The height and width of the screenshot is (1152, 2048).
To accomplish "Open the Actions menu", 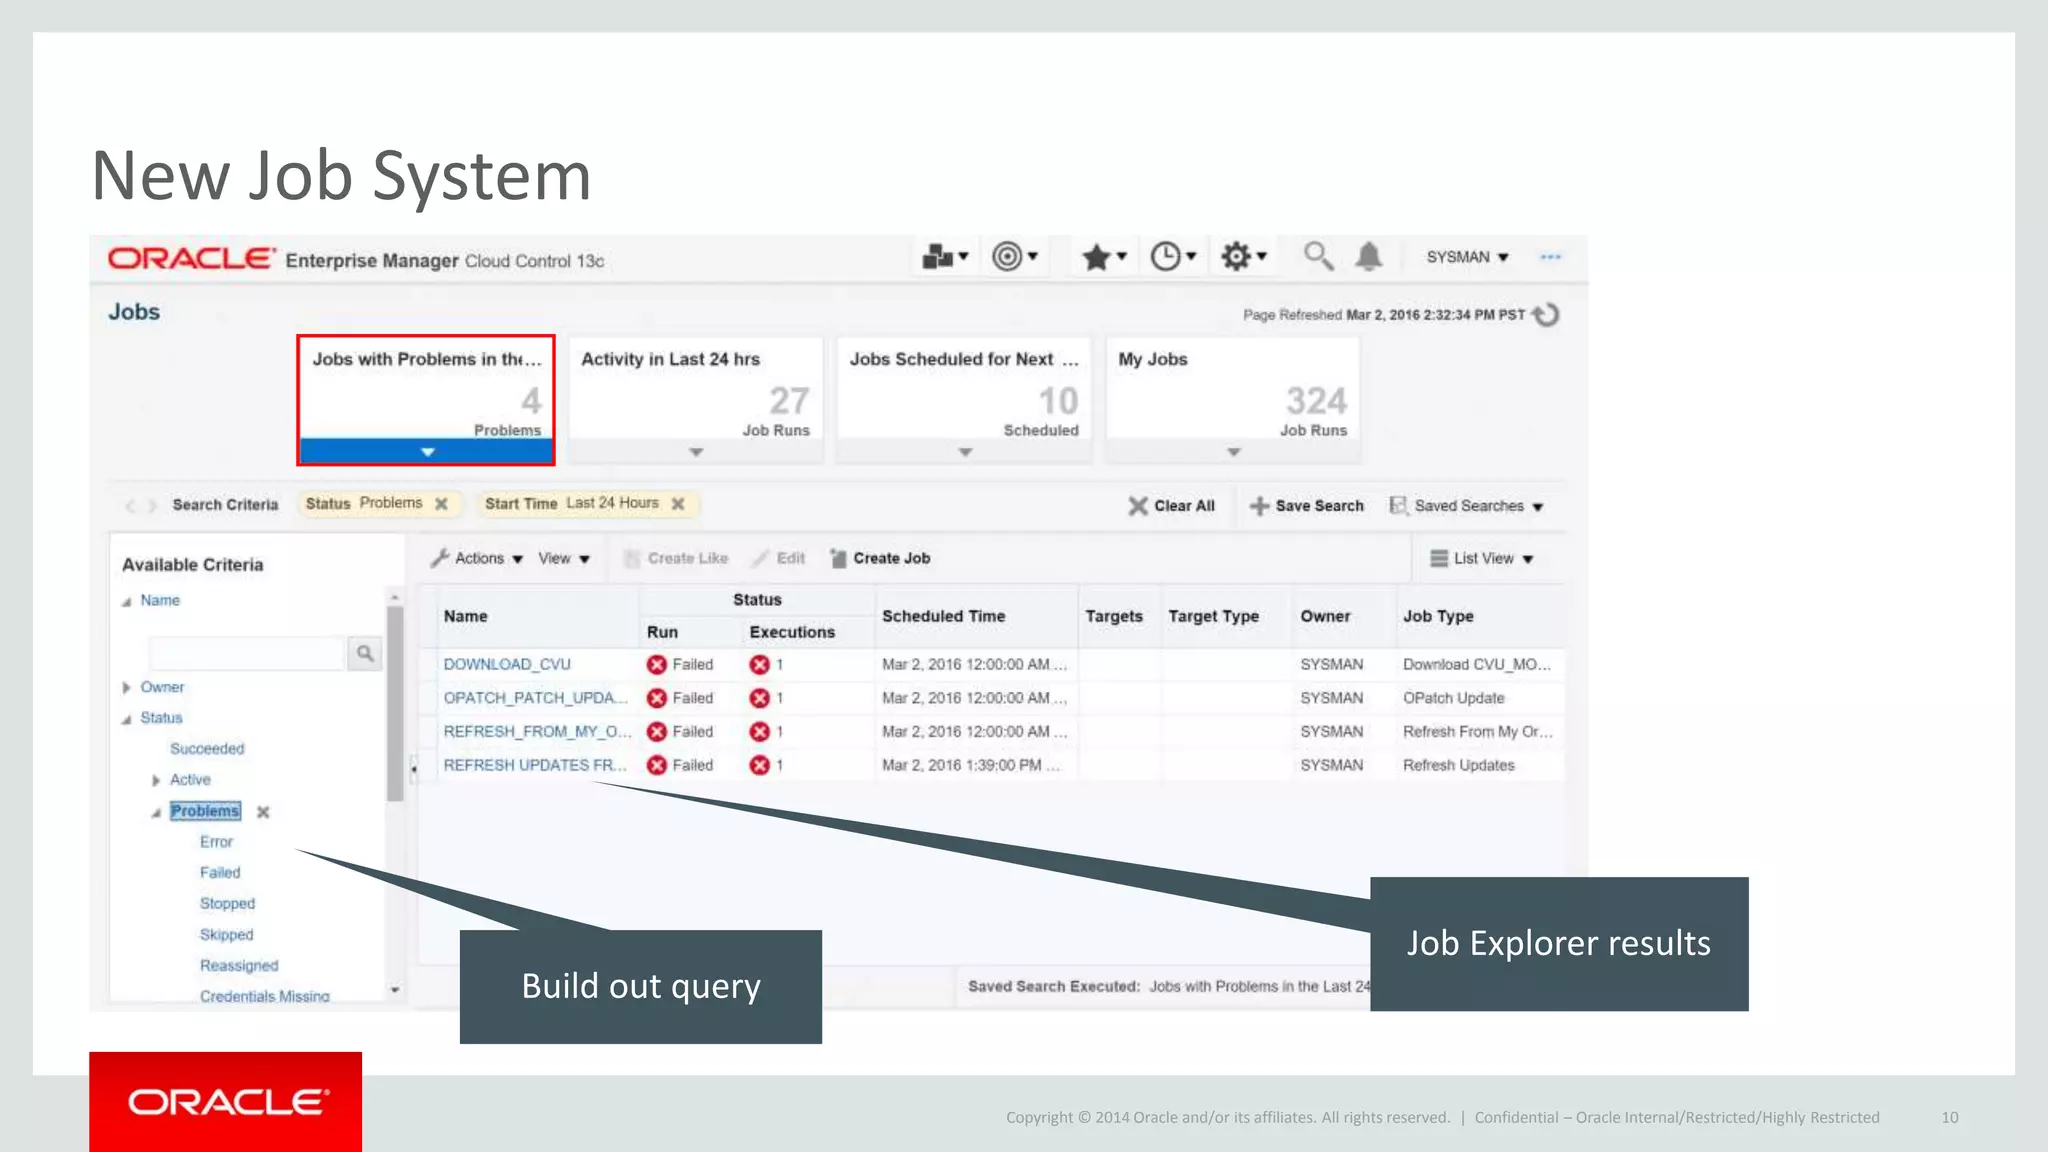I will point(477,558).
